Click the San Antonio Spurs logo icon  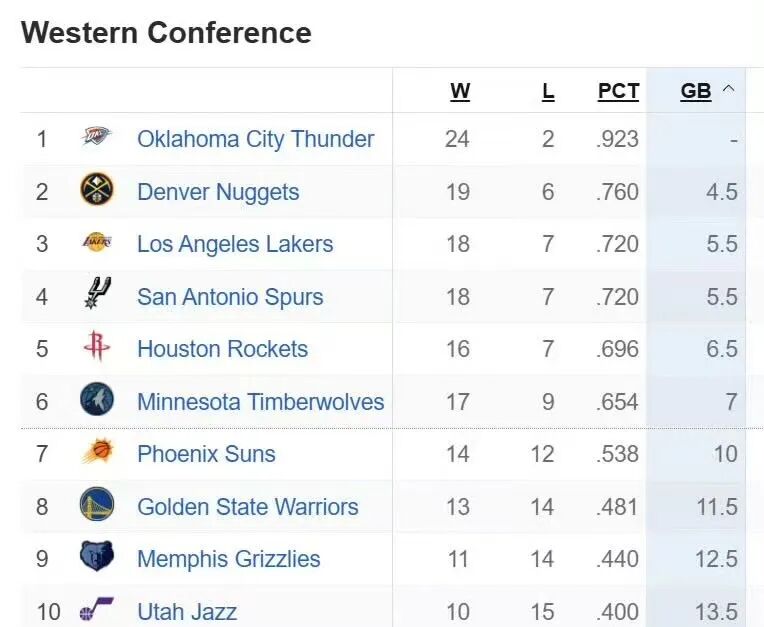[97, 296]
